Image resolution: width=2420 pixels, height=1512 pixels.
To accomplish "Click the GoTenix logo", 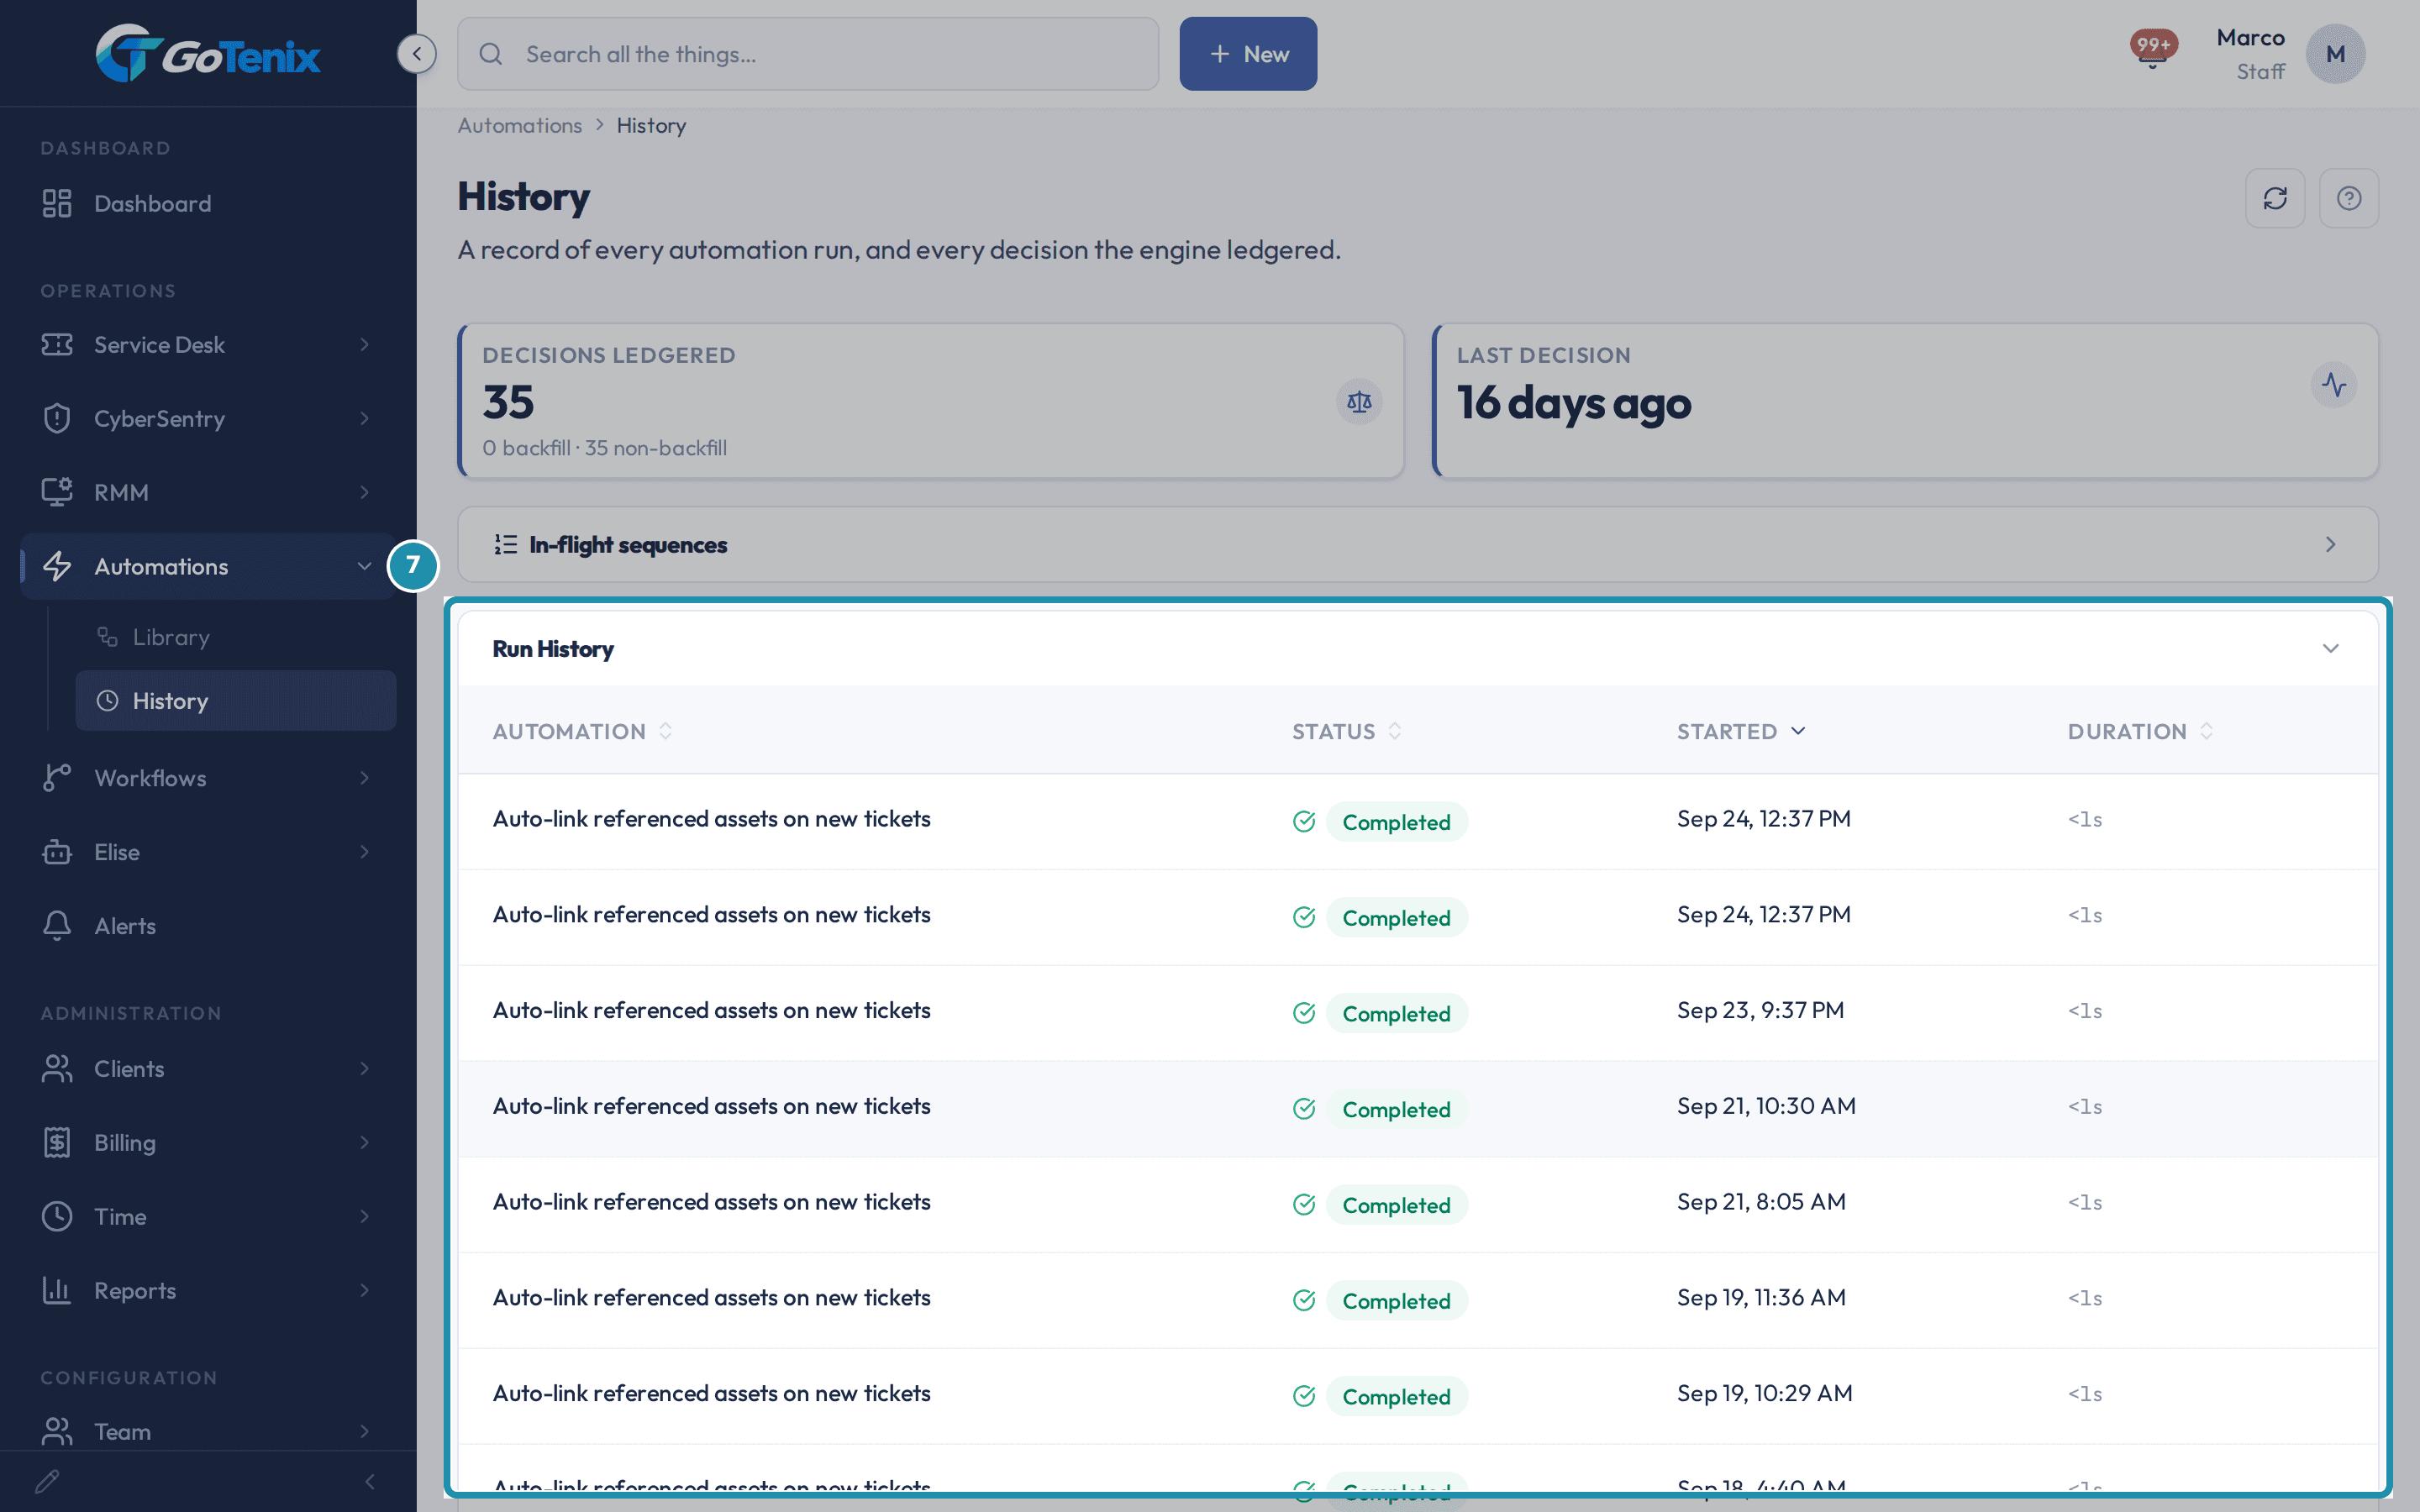I will pyautogui.click(x=208, y=54).
